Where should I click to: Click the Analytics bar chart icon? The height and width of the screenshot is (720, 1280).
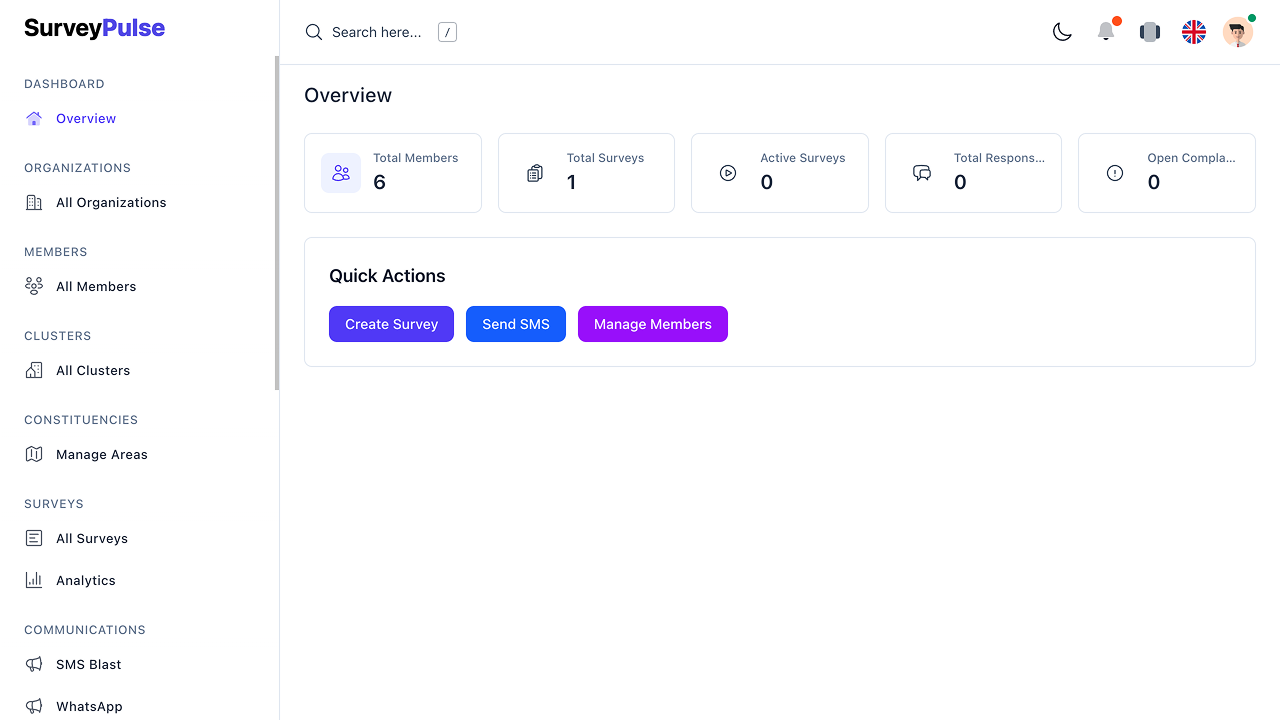pos(34,580)
